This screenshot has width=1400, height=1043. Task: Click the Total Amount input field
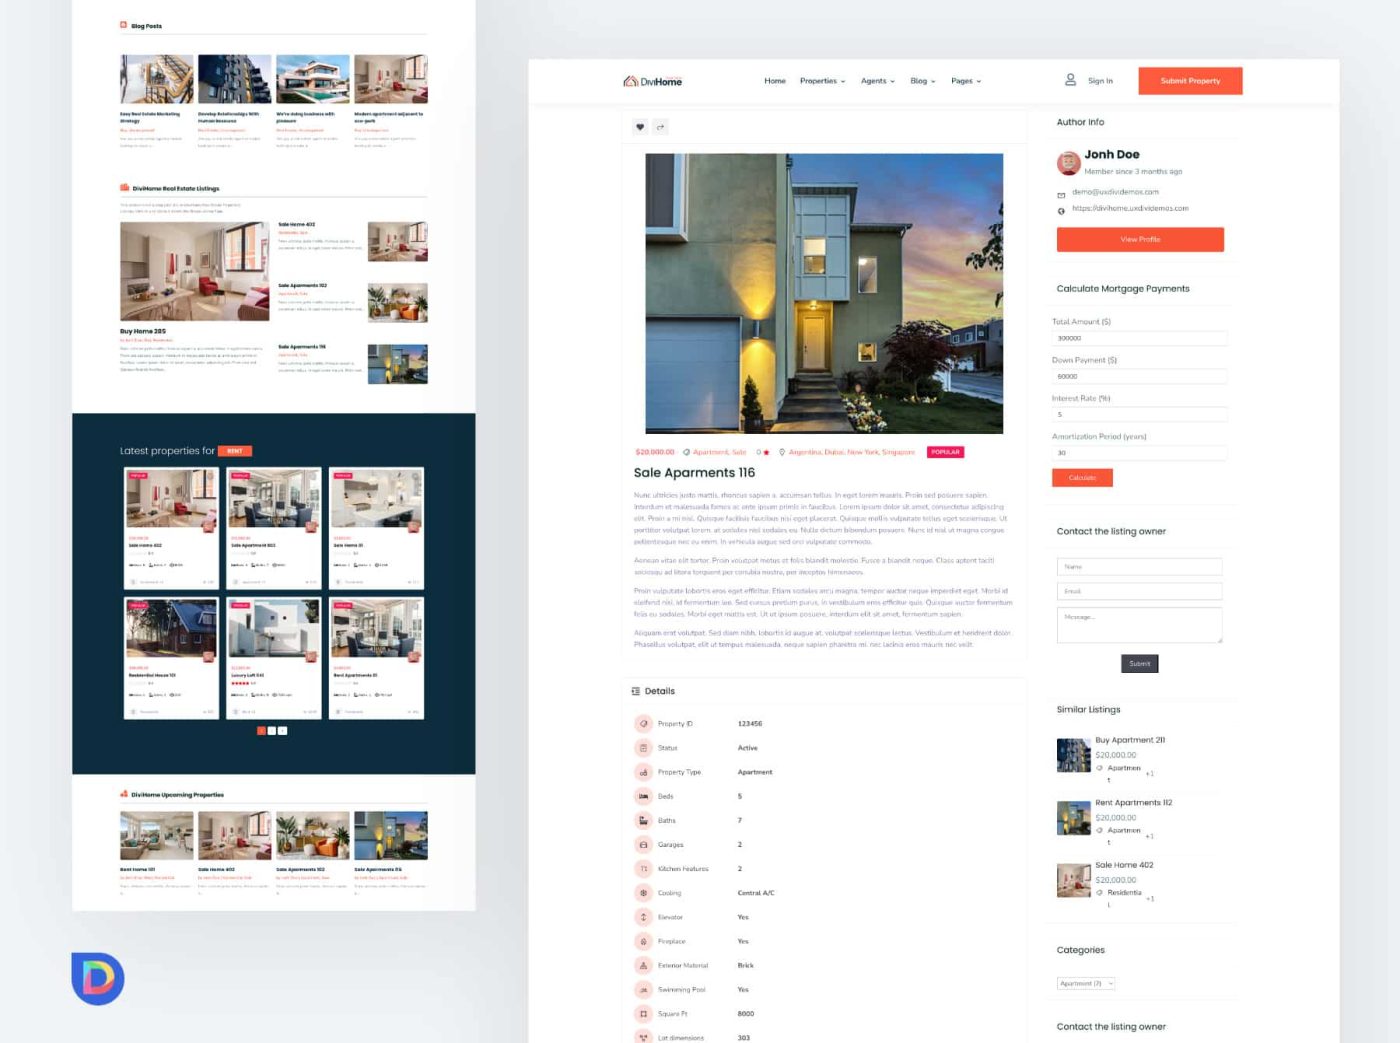1139,338
